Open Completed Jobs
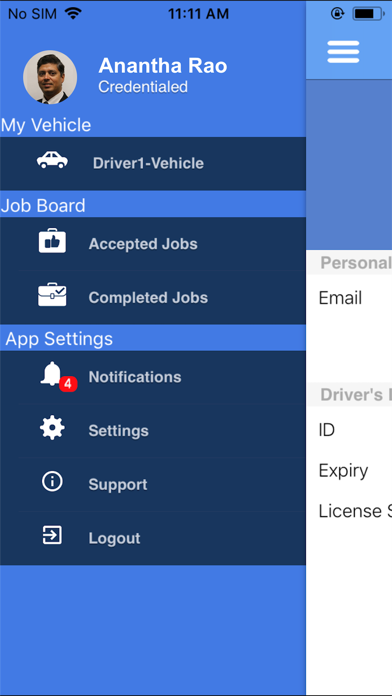This screenshot has height=696, width=392. point(153,297)
